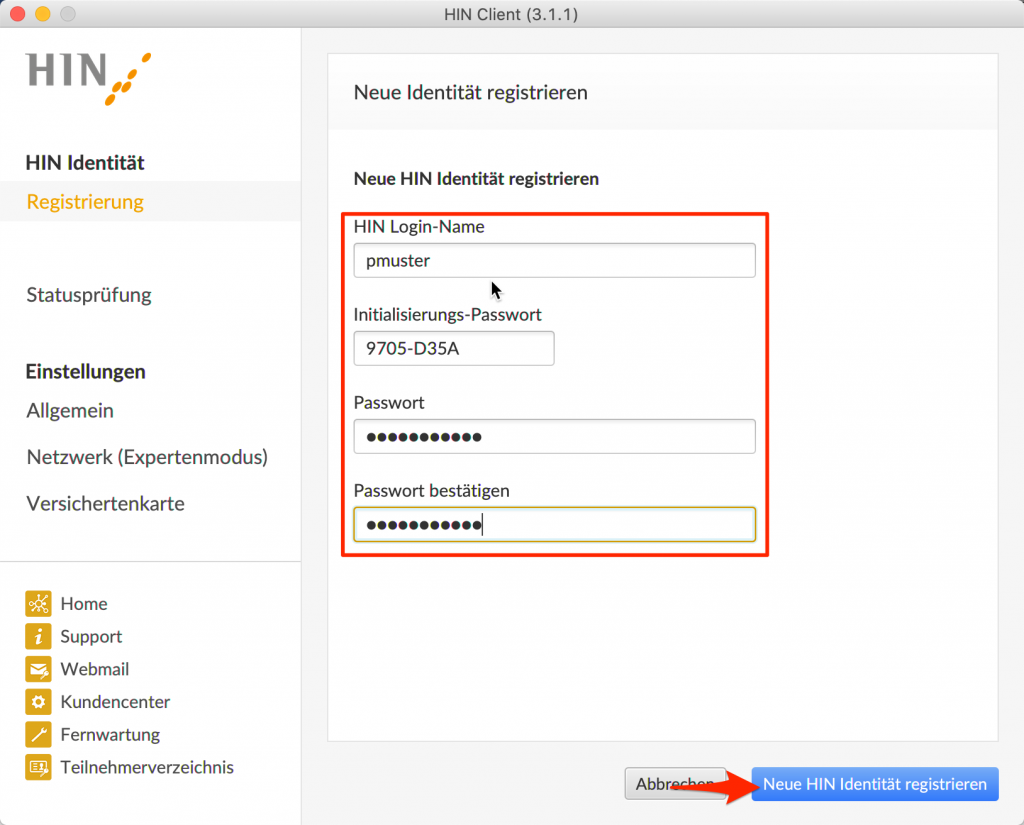Minimize the HIN Client window

click(x=42, y=14)
